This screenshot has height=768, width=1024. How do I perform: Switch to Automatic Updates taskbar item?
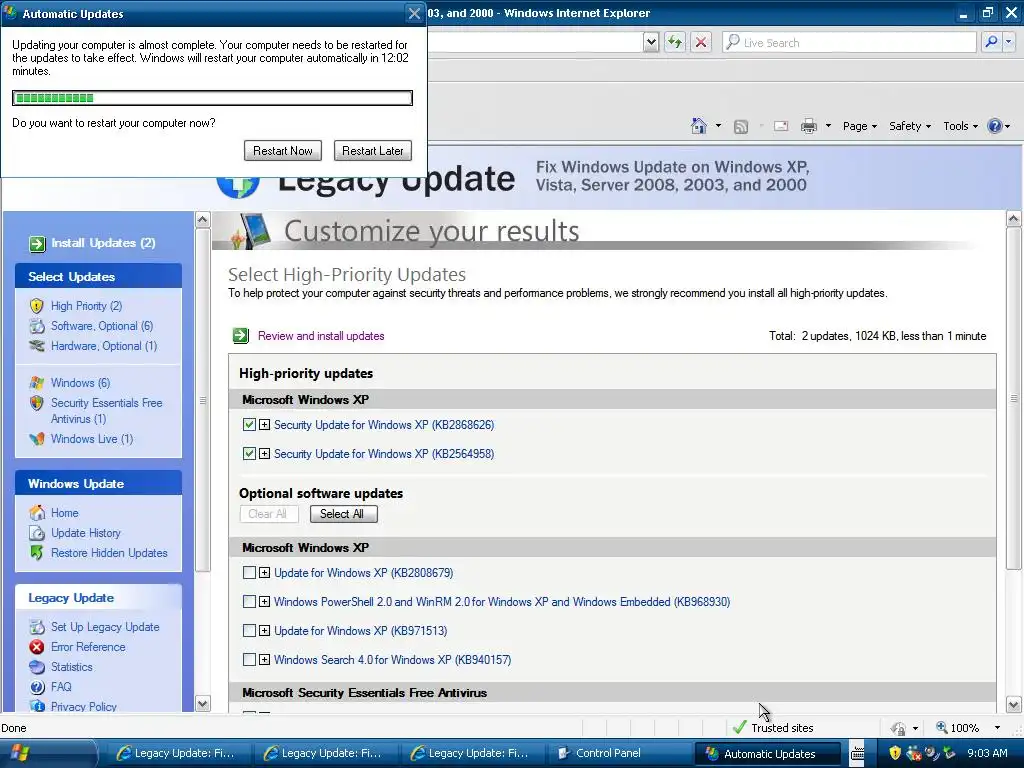click(x=767, y=753)
